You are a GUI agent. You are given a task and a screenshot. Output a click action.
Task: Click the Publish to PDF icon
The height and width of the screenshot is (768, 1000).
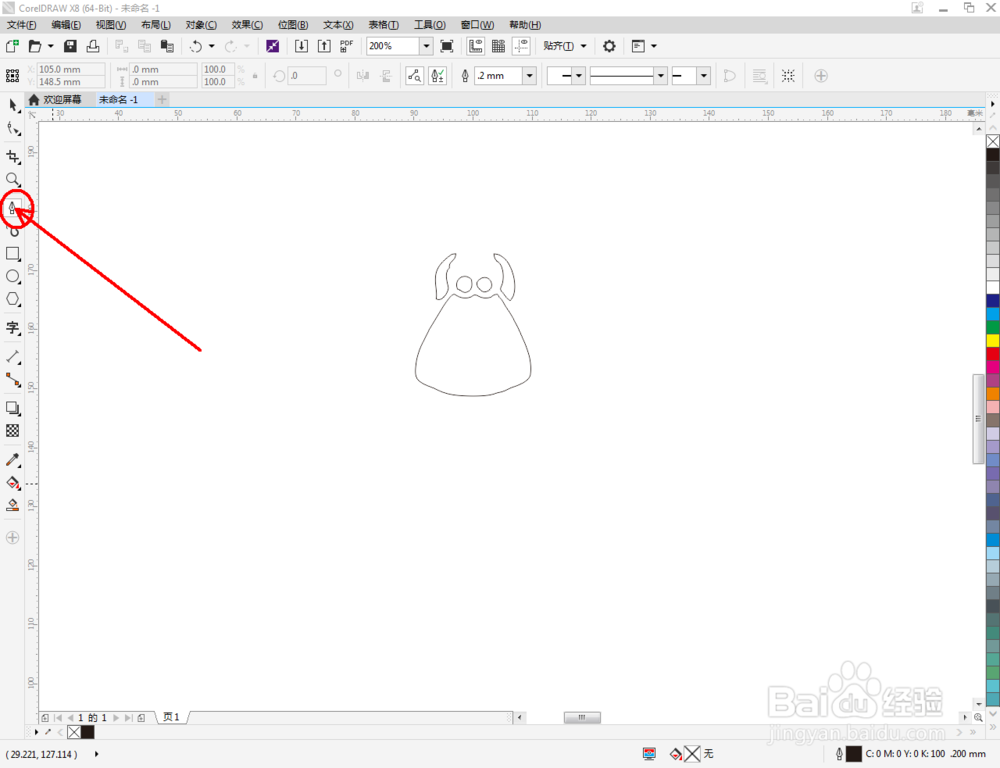click(x=346, y=46)
